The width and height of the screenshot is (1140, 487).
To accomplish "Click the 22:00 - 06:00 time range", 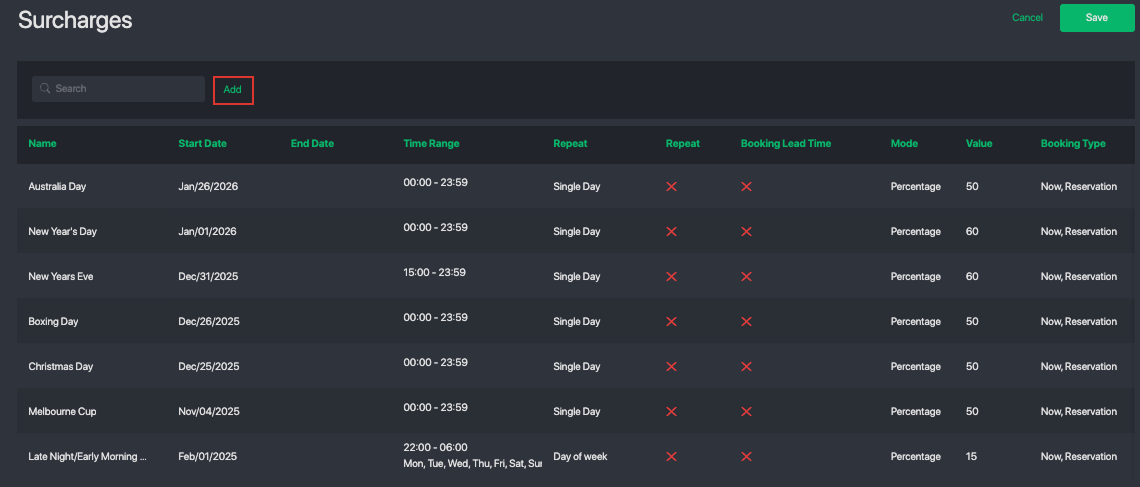I will tap(435, 448).
